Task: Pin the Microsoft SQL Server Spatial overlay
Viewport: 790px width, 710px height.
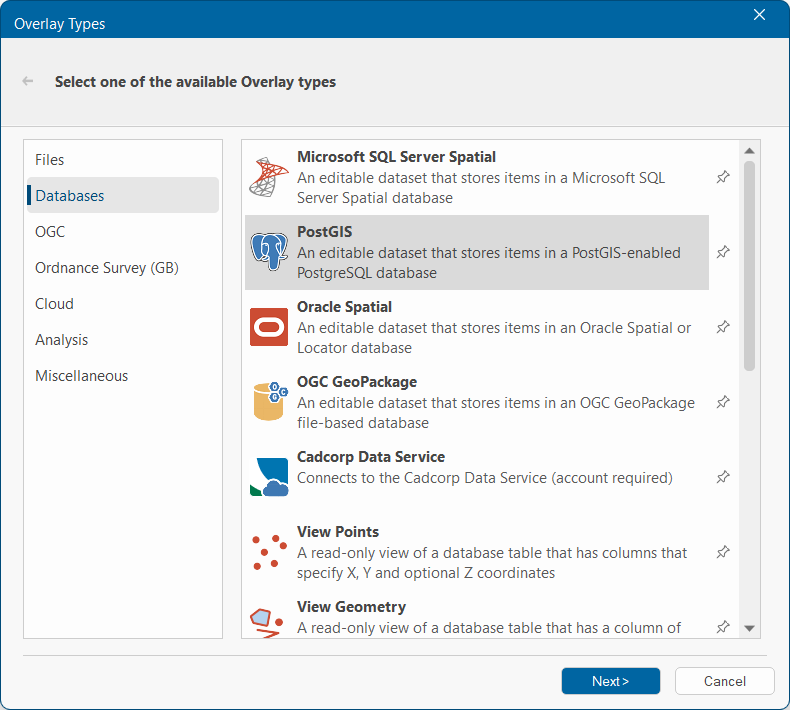Action: 723,177
